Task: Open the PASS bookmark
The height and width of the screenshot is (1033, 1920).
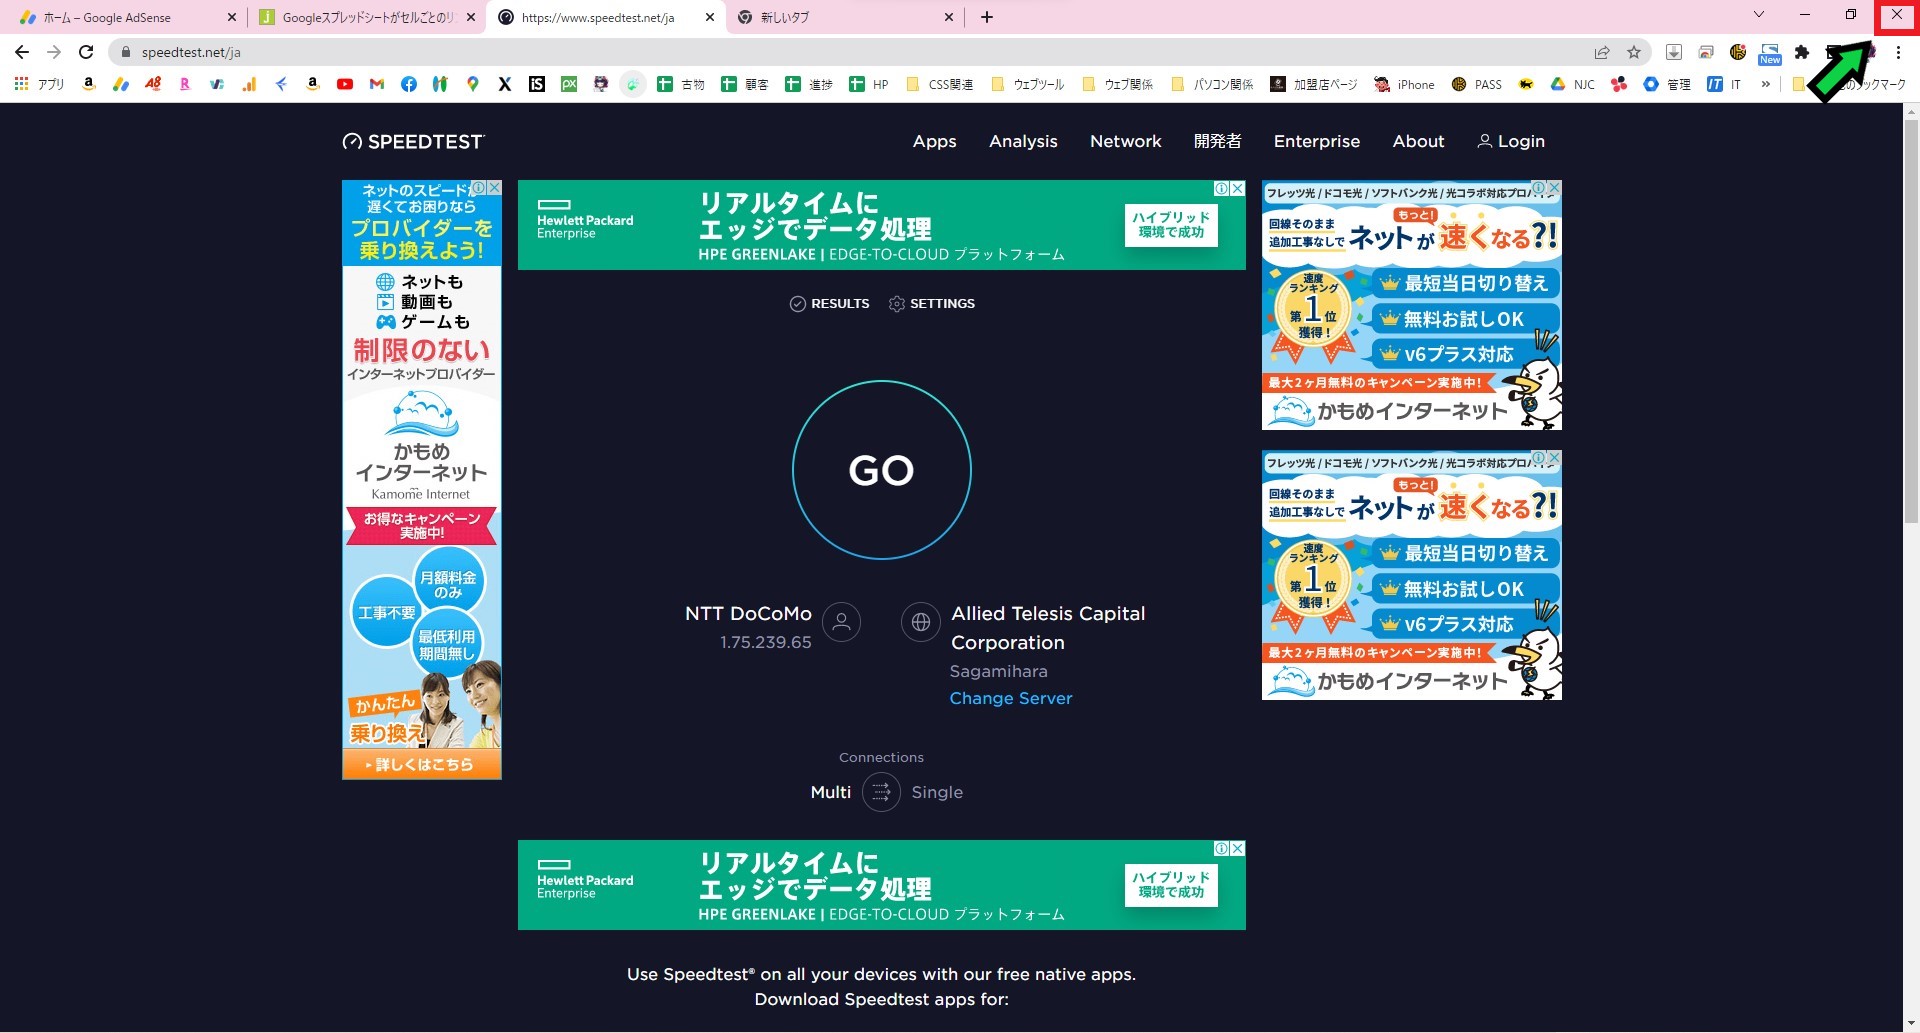Action: (x=1477, y=84)
